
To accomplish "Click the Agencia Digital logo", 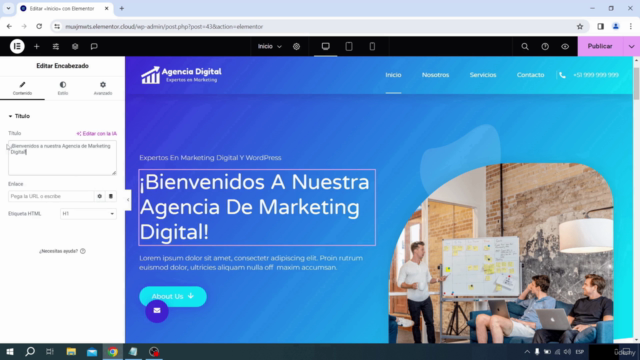I will [x=181, y=75].
